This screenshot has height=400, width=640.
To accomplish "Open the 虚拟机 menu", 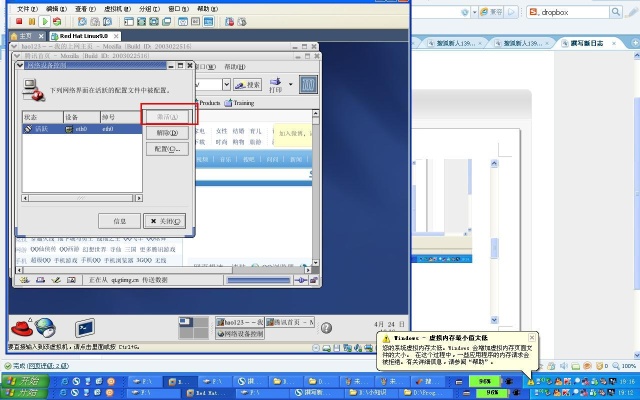I will click(x=118, y=9).
